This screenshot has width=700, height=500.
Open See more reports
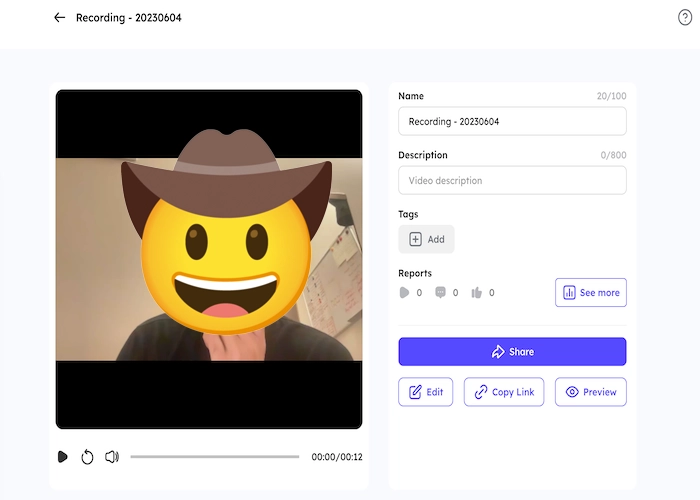(590, 293)
